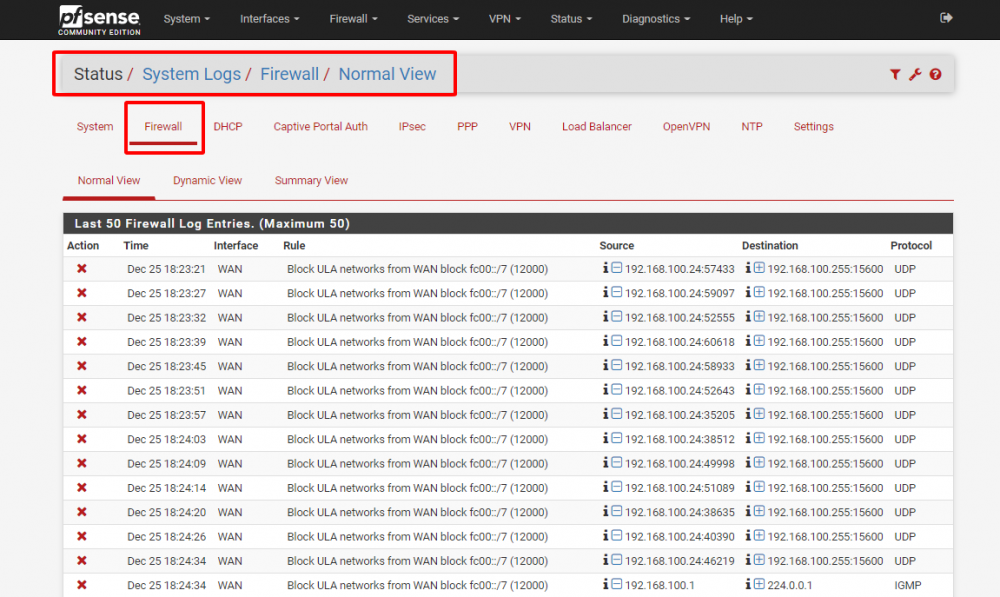
Task: Click the pfSense logo
Action: coord(98,18)
